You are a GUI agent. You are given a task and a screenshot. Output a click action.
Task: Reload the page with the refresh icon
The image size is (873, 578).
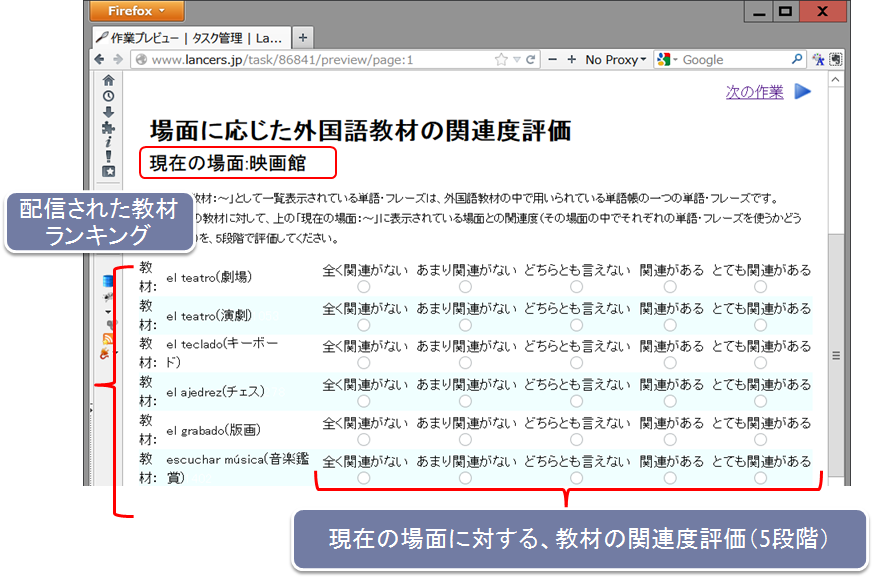(x=531, y=60)
